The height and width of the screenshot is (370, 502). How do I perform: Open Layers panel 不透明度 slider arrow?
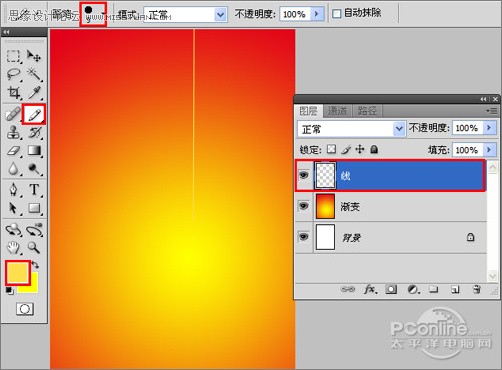(x=489, y=128)
